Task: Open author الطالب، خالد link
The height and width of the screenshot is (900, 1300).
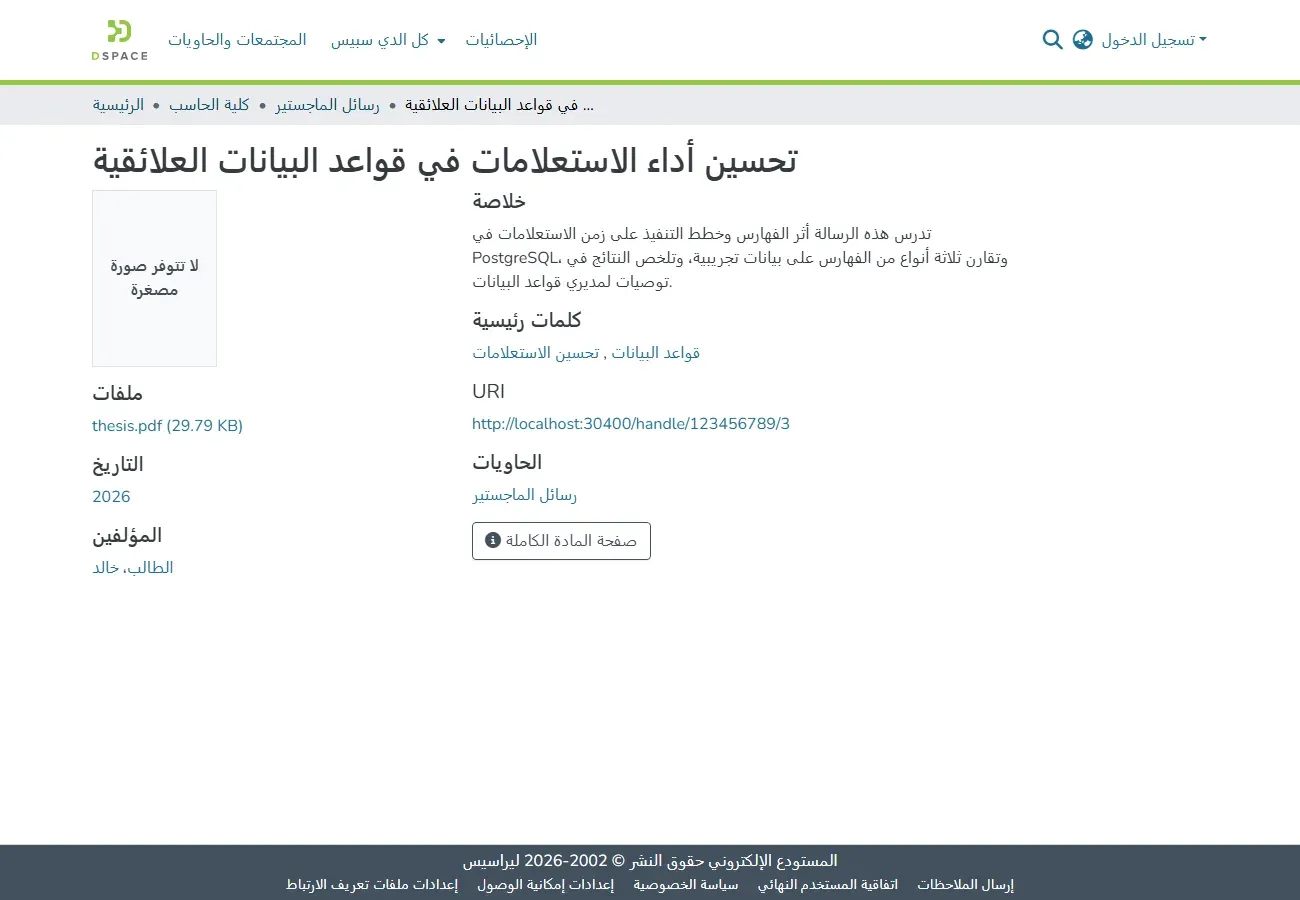Action: click(x=133, y=568)
